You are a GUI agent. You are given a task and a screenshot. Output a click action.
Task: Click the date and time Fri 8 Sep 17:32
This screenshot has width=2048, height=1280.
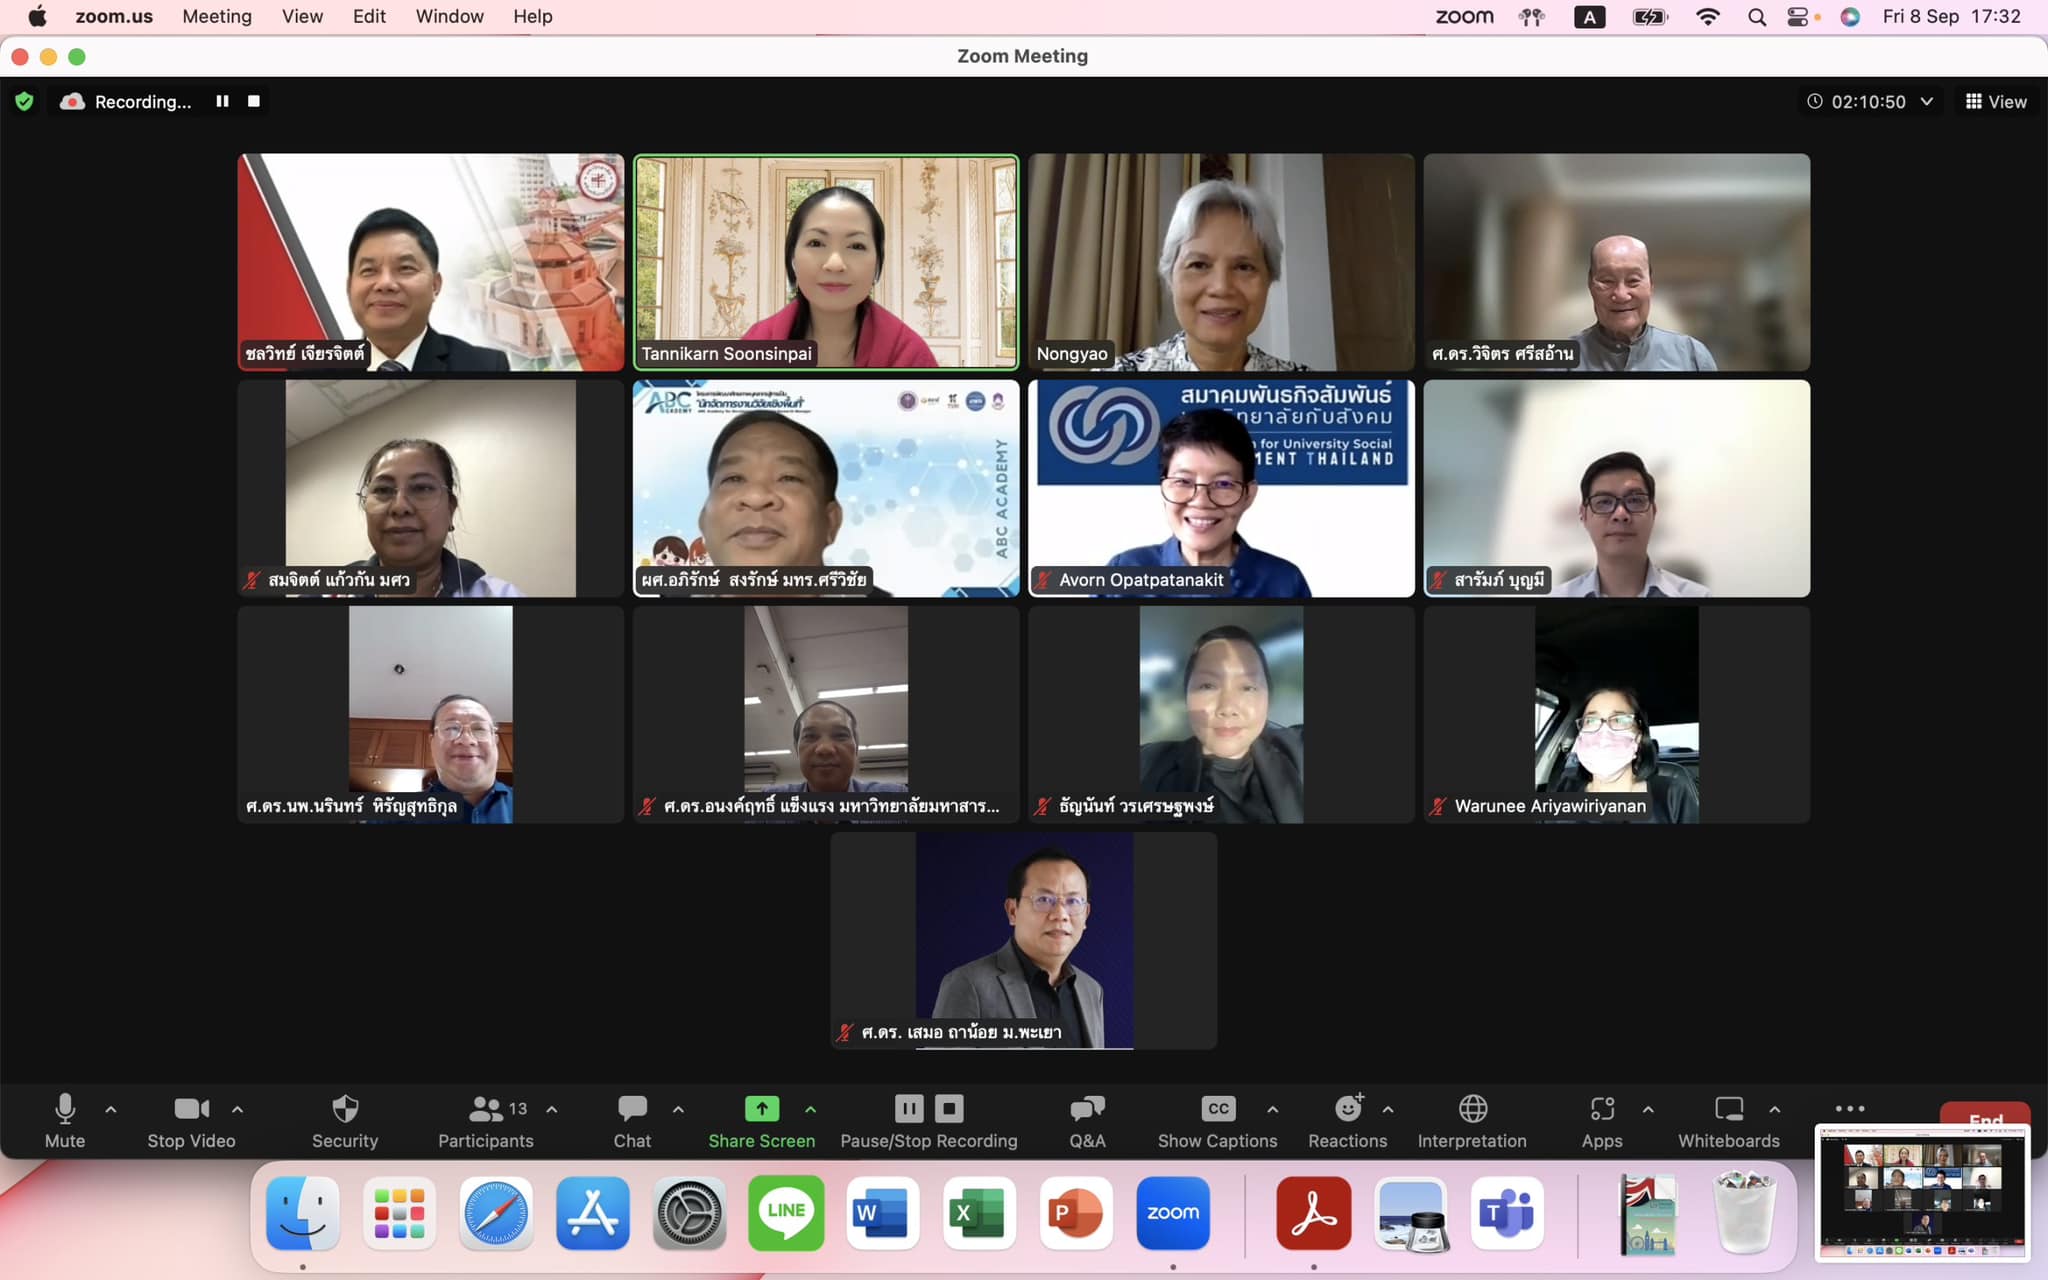click(1951, 16)
